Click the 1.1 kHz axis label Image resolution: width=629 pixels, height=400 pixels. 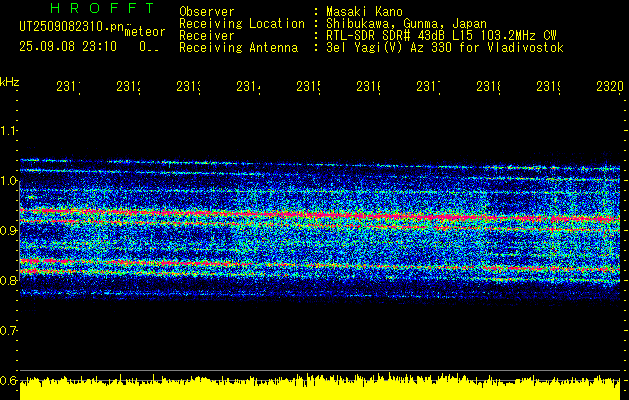9,130
